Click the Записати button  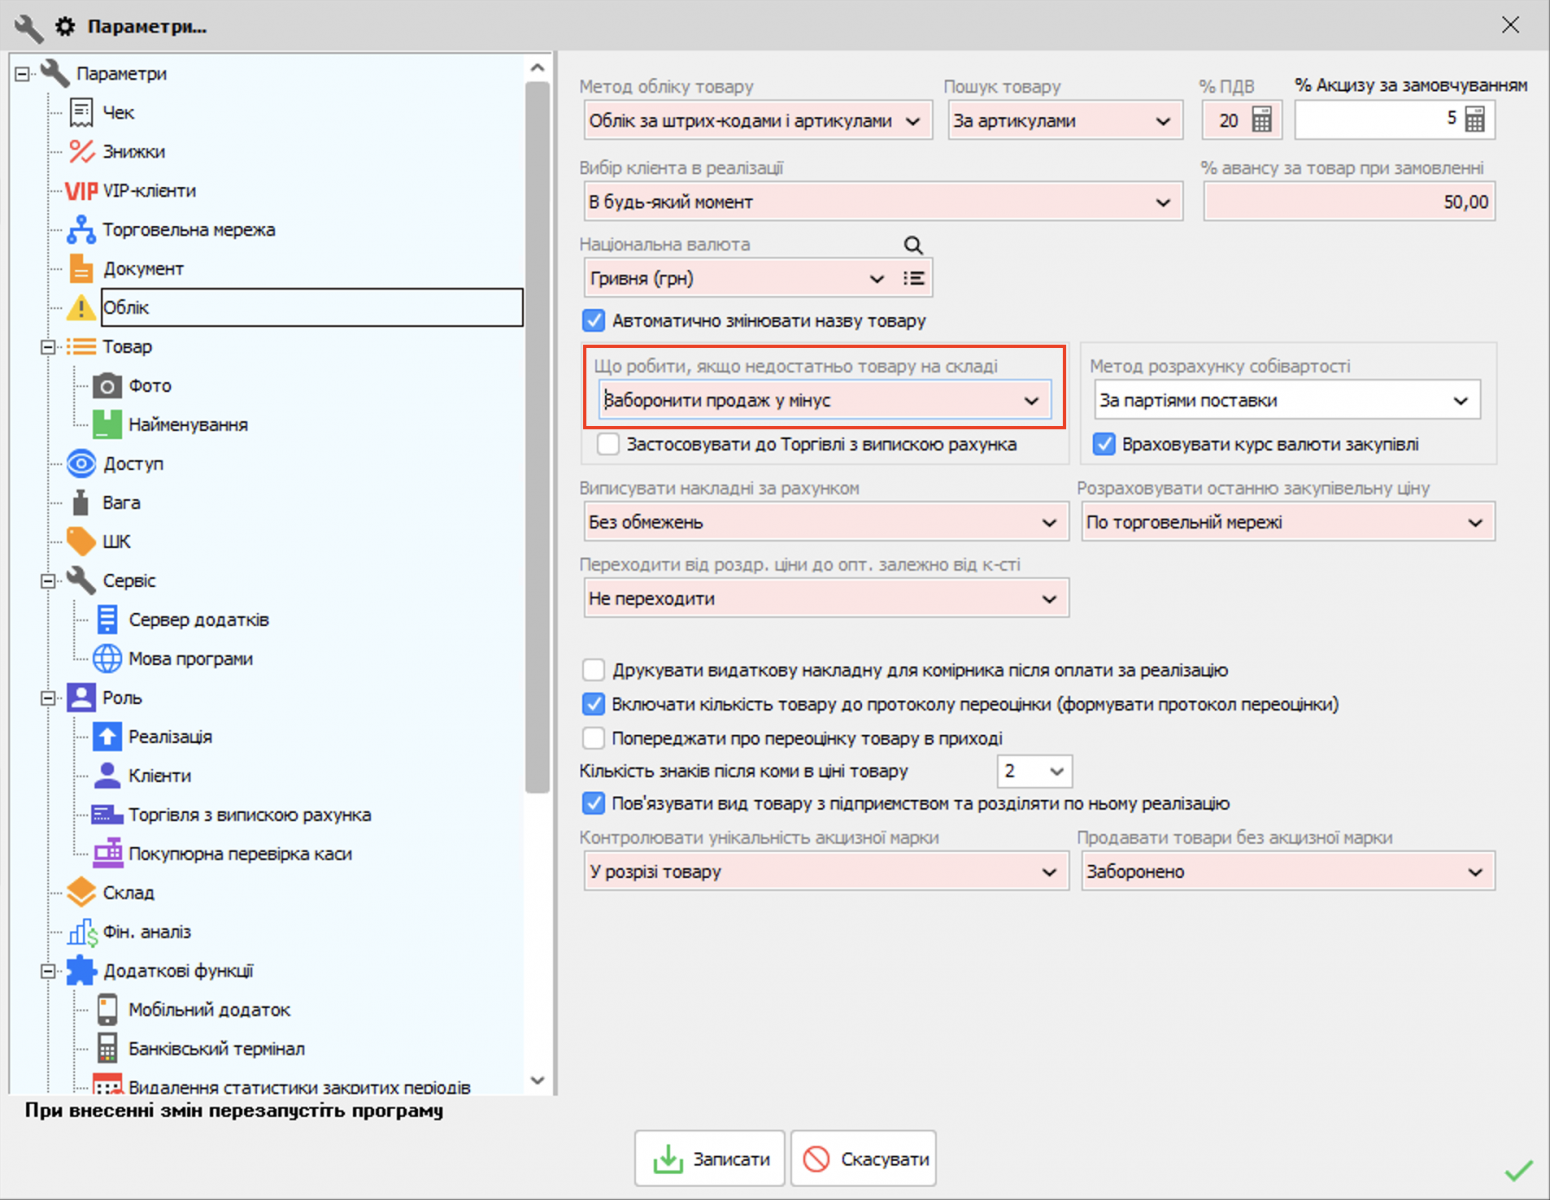[x=710, y=1159]
